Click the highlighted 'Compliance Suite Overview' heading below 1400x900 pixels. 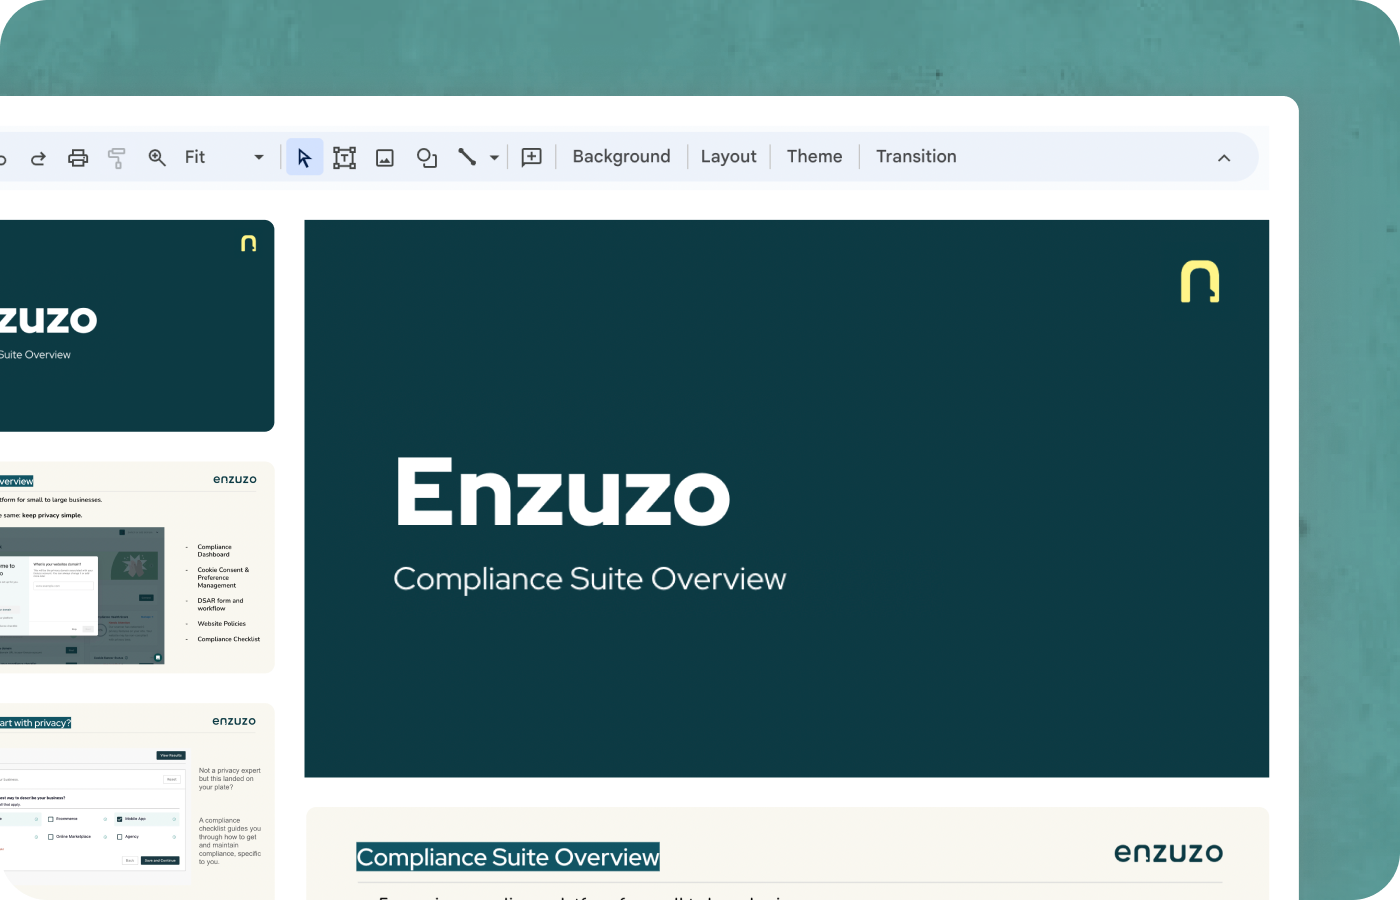[x=508, y=857]
